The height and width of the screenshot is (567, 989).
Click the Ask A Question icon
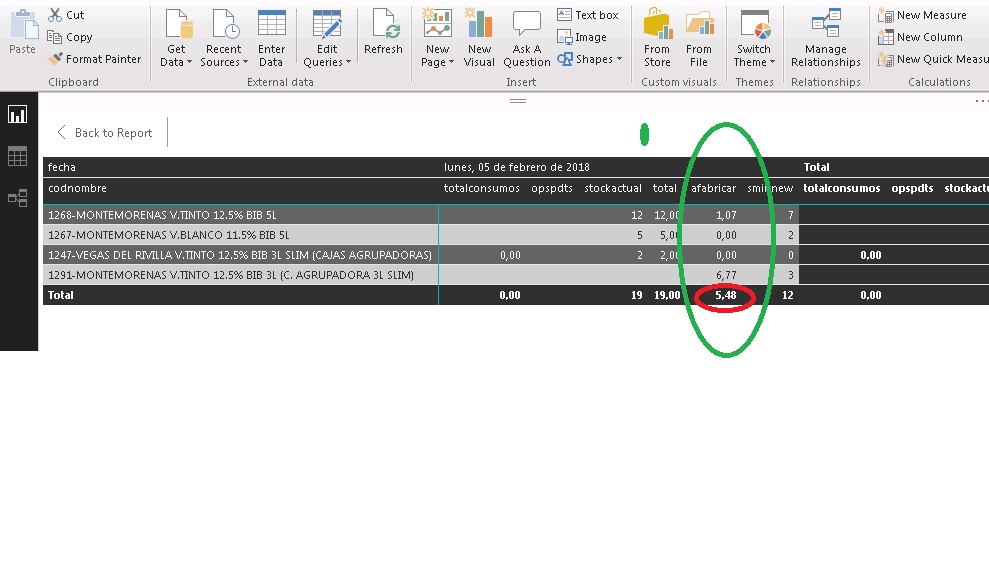(x=527, y=25)
